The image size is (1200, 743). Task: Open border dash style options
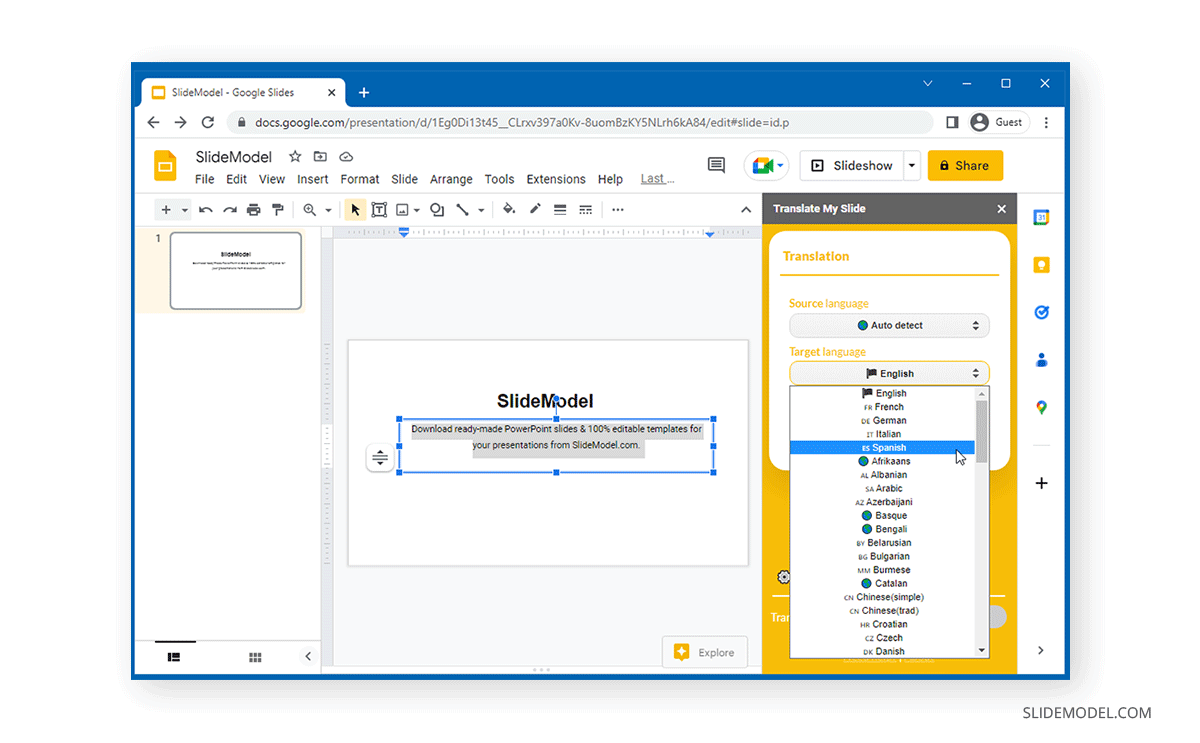(586, 210)
